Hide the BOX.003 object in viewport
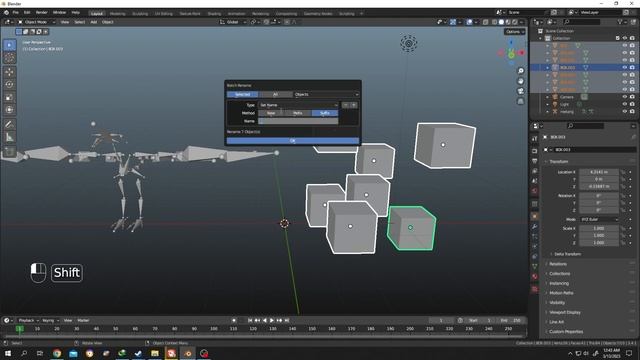This screenshot has height=360, width=640. click(x=624, y=68)
